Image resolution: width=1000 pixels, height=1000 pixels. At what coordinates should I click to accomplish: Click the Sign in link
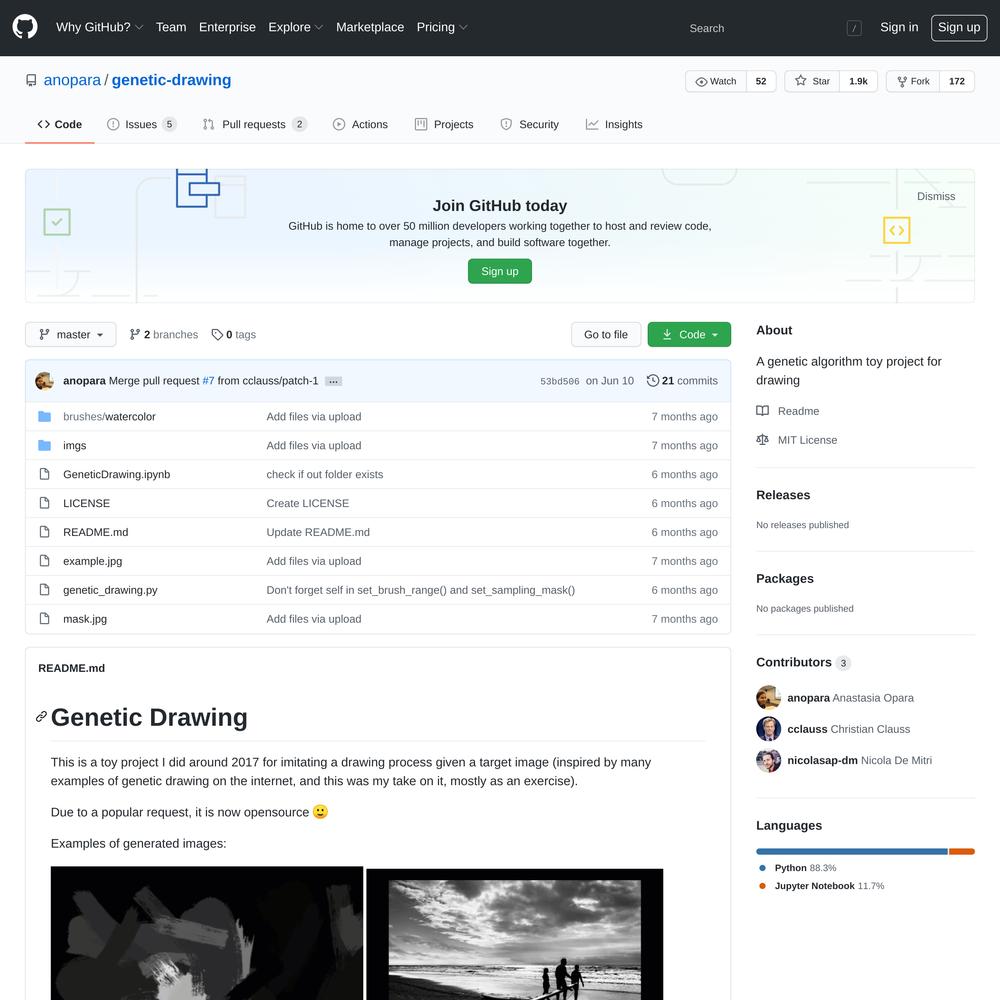[x=899, y=27]
